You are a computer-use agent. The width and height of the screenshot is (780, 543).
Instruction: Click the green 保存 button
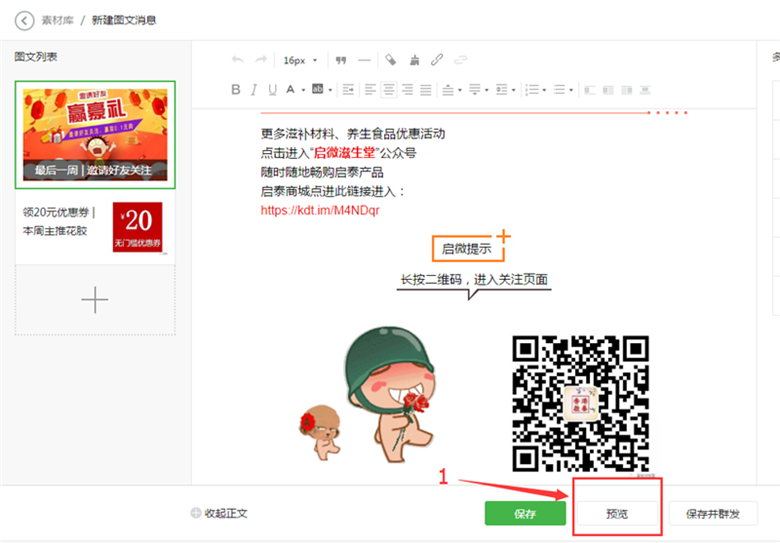(x=525, y=514)
